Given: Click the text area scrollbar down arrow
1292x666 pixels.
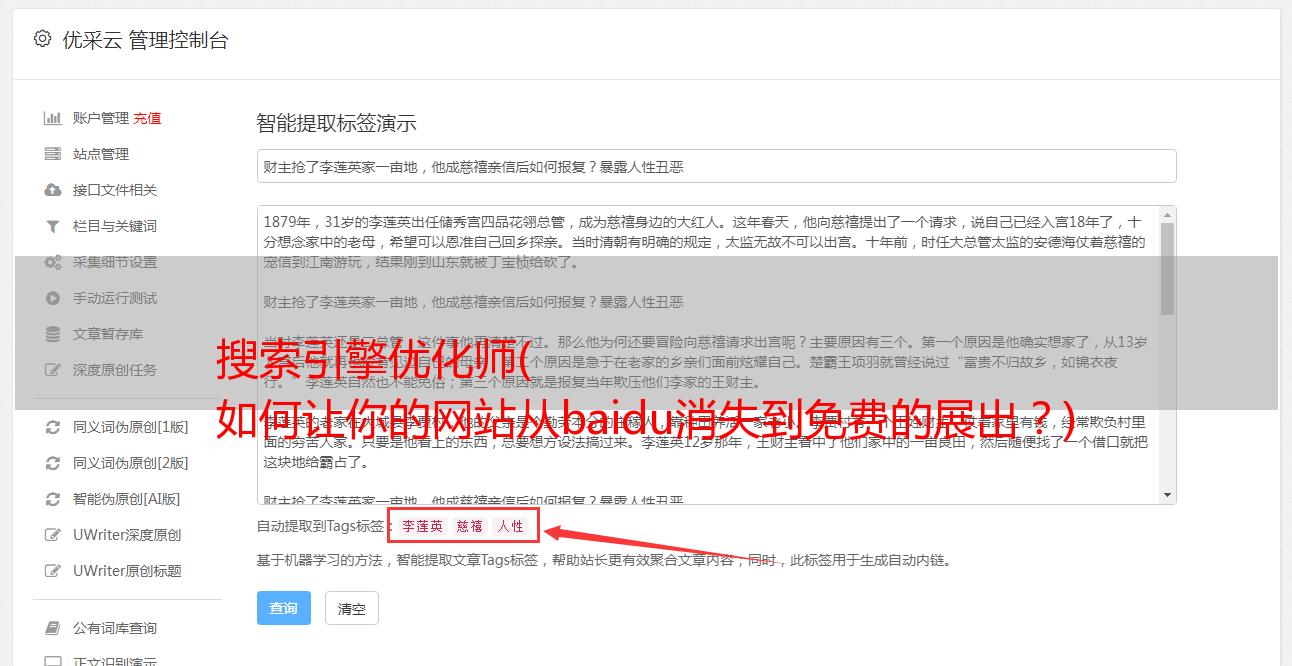Looking at the screenshot, I should 1168,495.
